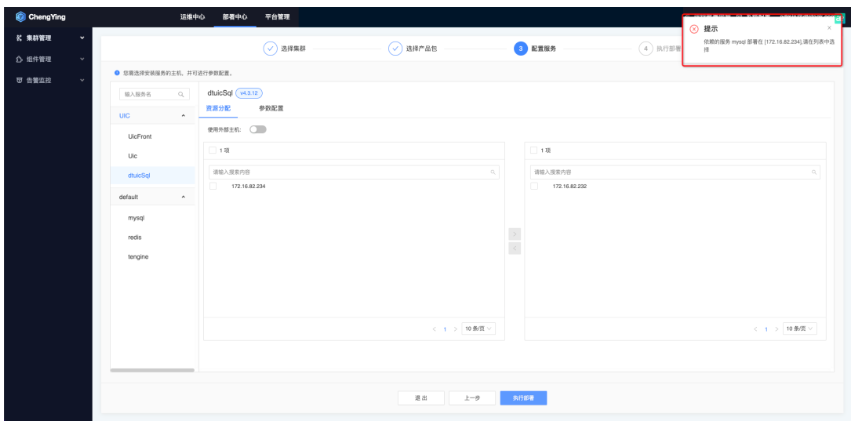Click the left panel search magnifier icon
The height and width of the screenshot is (430, 868).
(x=493, y=172)
